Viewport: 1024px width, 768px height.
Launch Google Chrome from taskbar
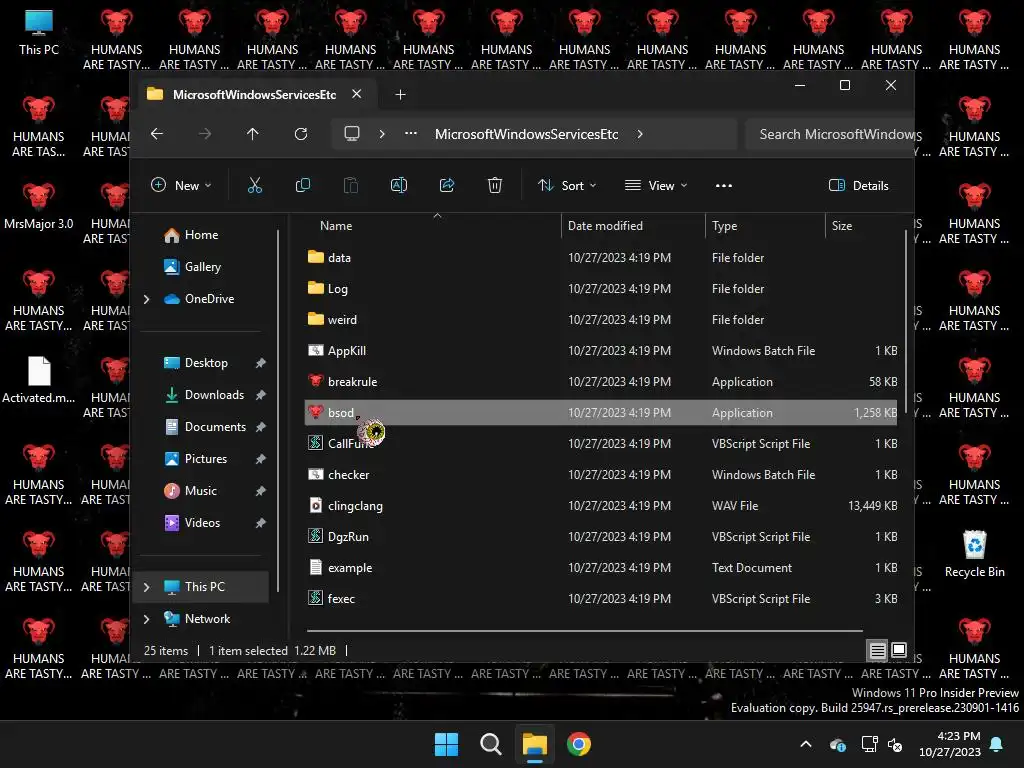tap(579, 744)
